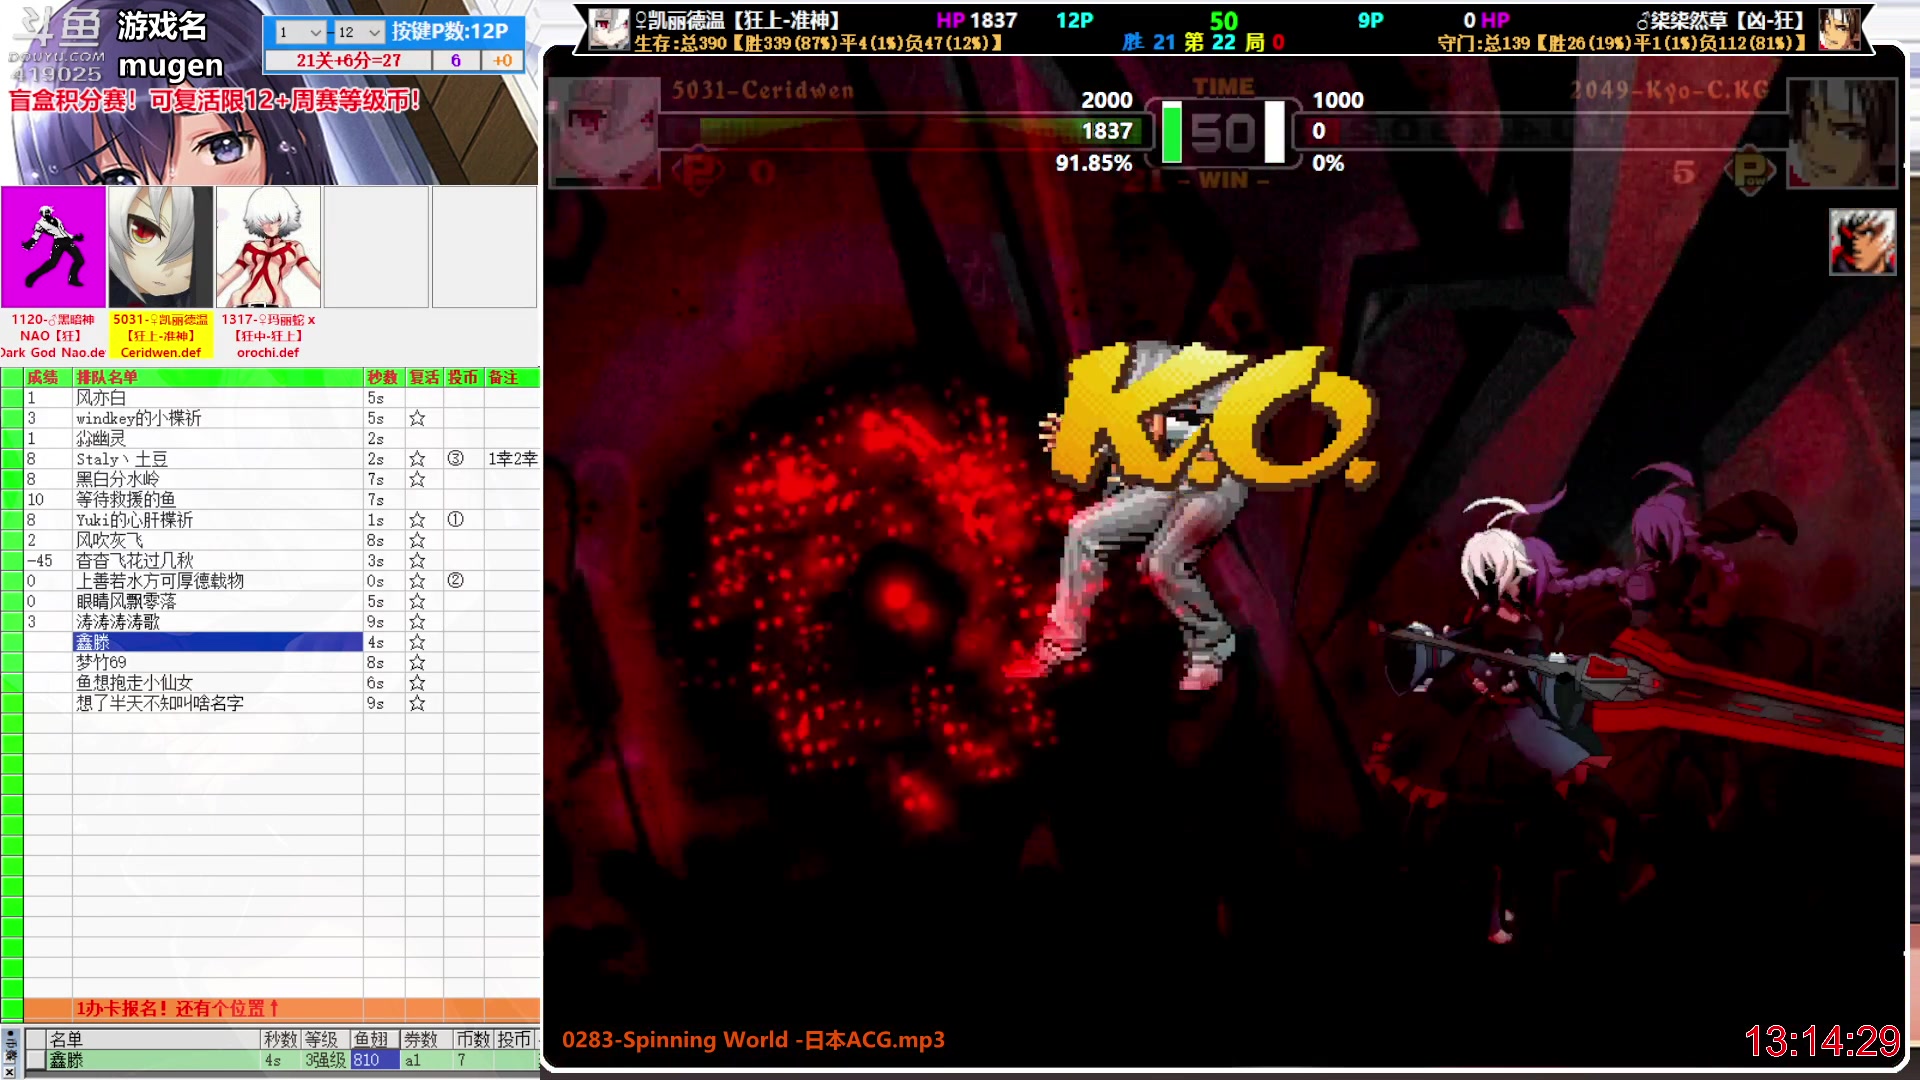
Task: Click player one avatar in top score bar
Action: click(x=608, y=29)
